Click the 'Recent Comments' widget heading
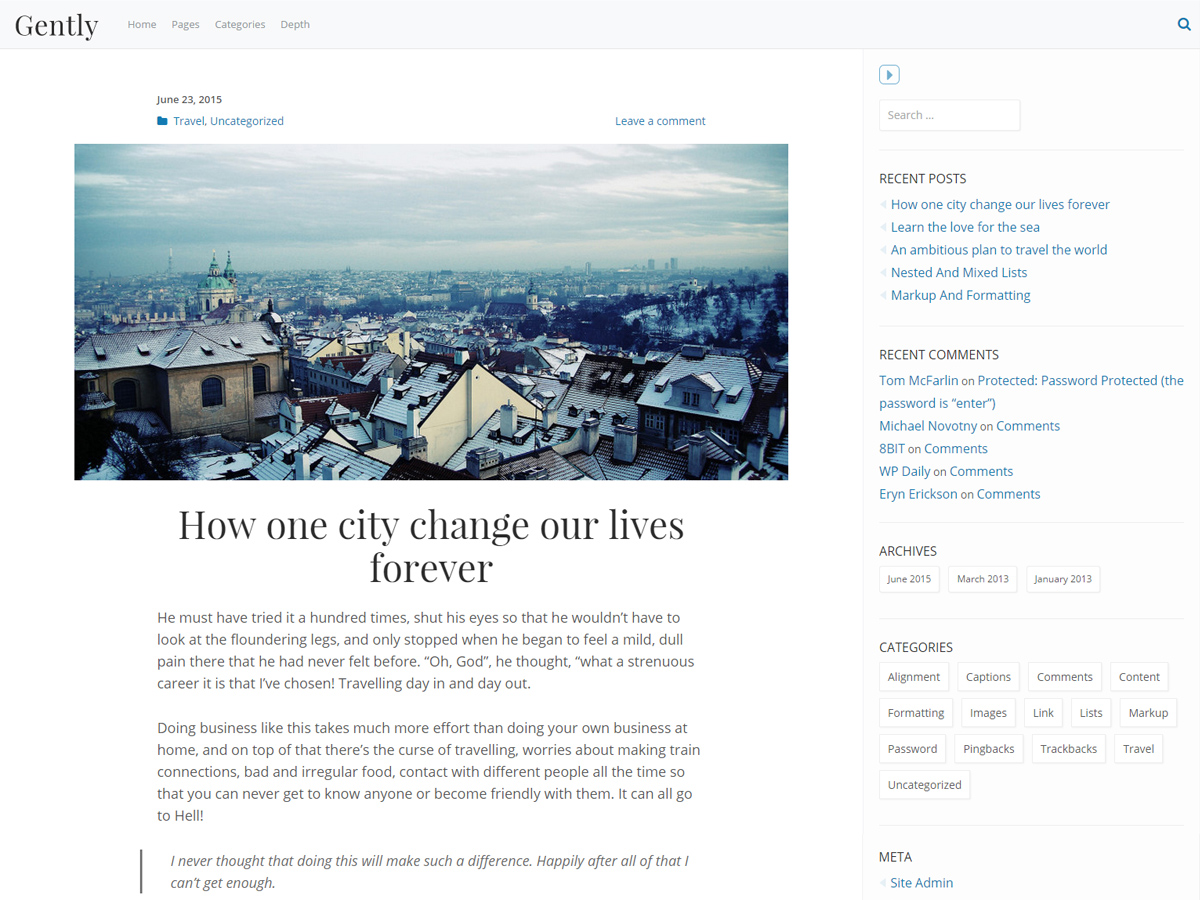 (x=939, y=355)
